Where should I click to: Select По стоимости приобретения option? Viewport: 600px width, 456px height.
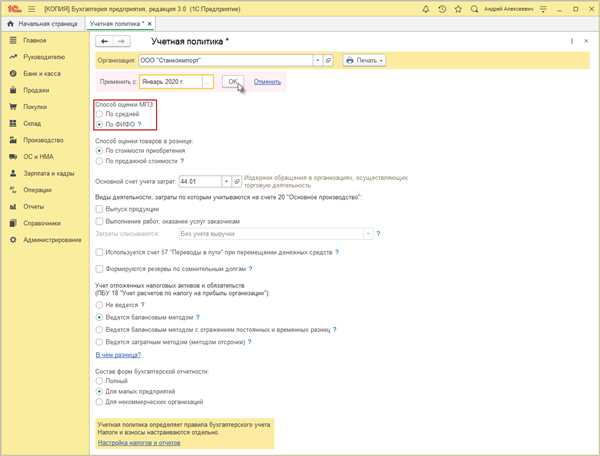pyautogui.click(x=99, y=151)
